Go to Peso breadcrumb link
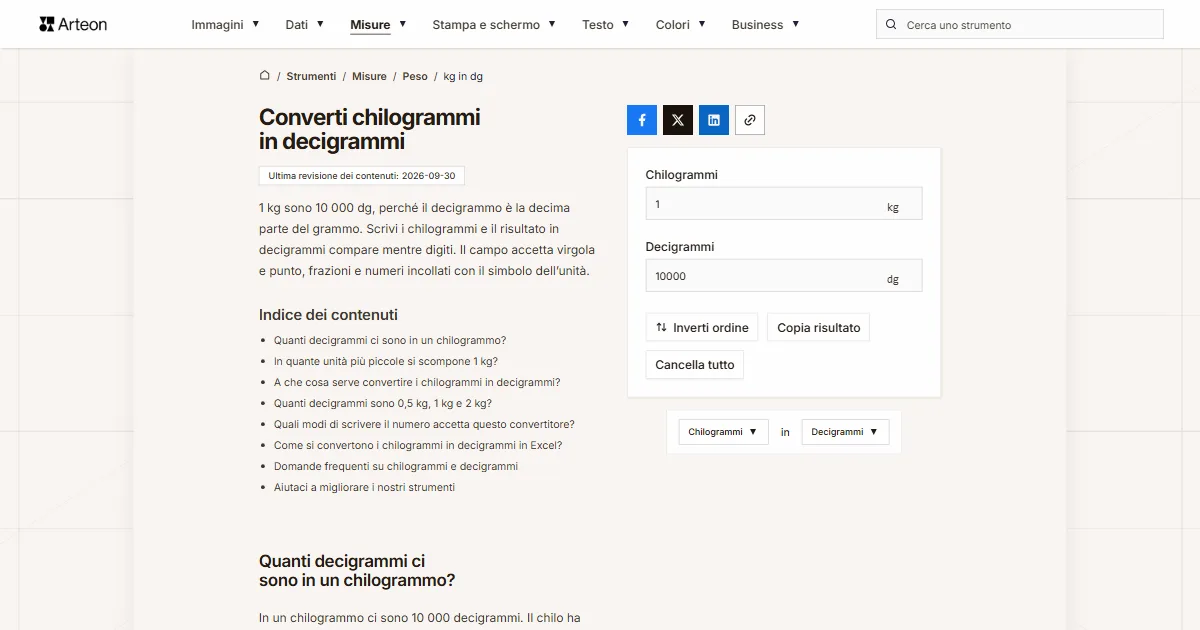The image size is (1200, 630). point(415,76)
